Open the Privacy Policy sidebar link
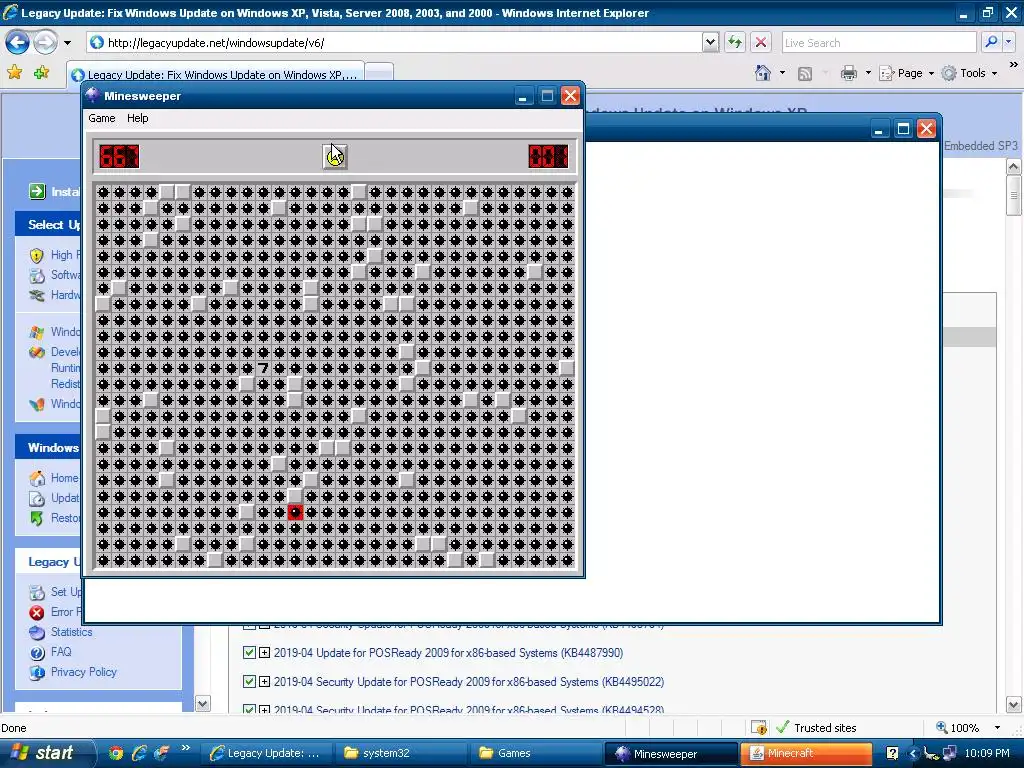Image resolution: width=1024 pixels, height=768 pixels. [84, 672]
